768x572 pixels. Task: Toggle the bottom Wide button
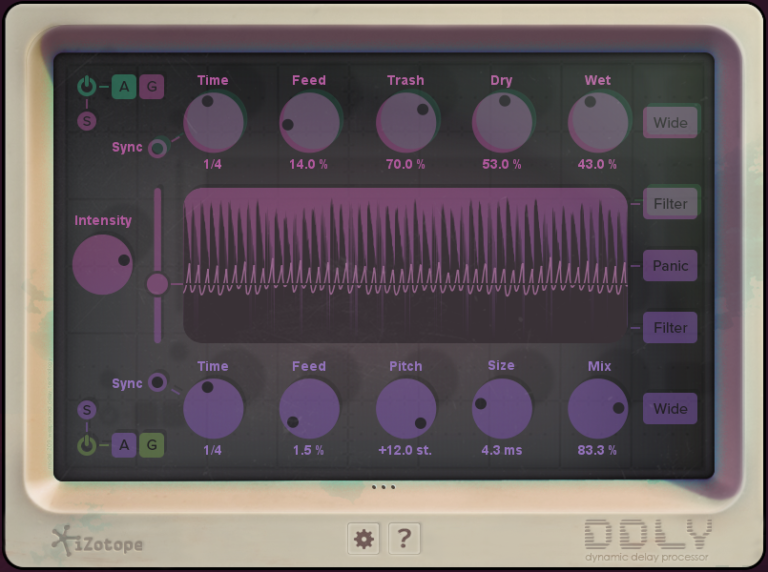(x=670, y=409)
